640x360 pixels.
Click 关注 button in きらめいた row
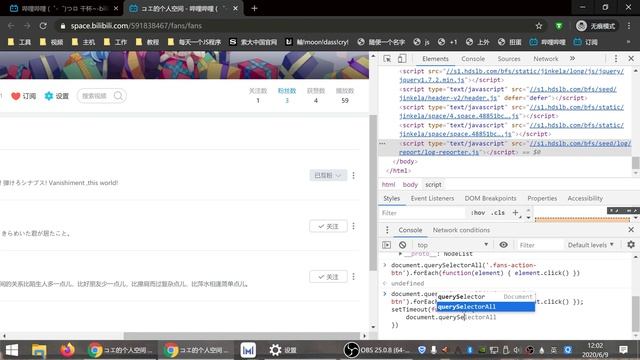328,226
